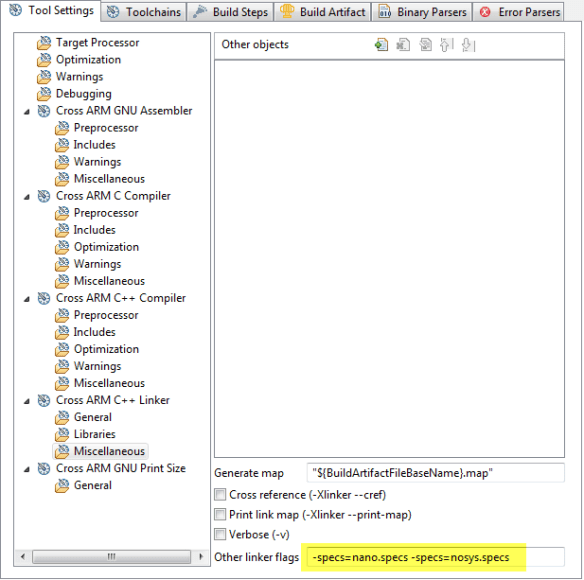Click the Tool Settings tab gear icon
The image size is (584, 580).
coord(15,10)
